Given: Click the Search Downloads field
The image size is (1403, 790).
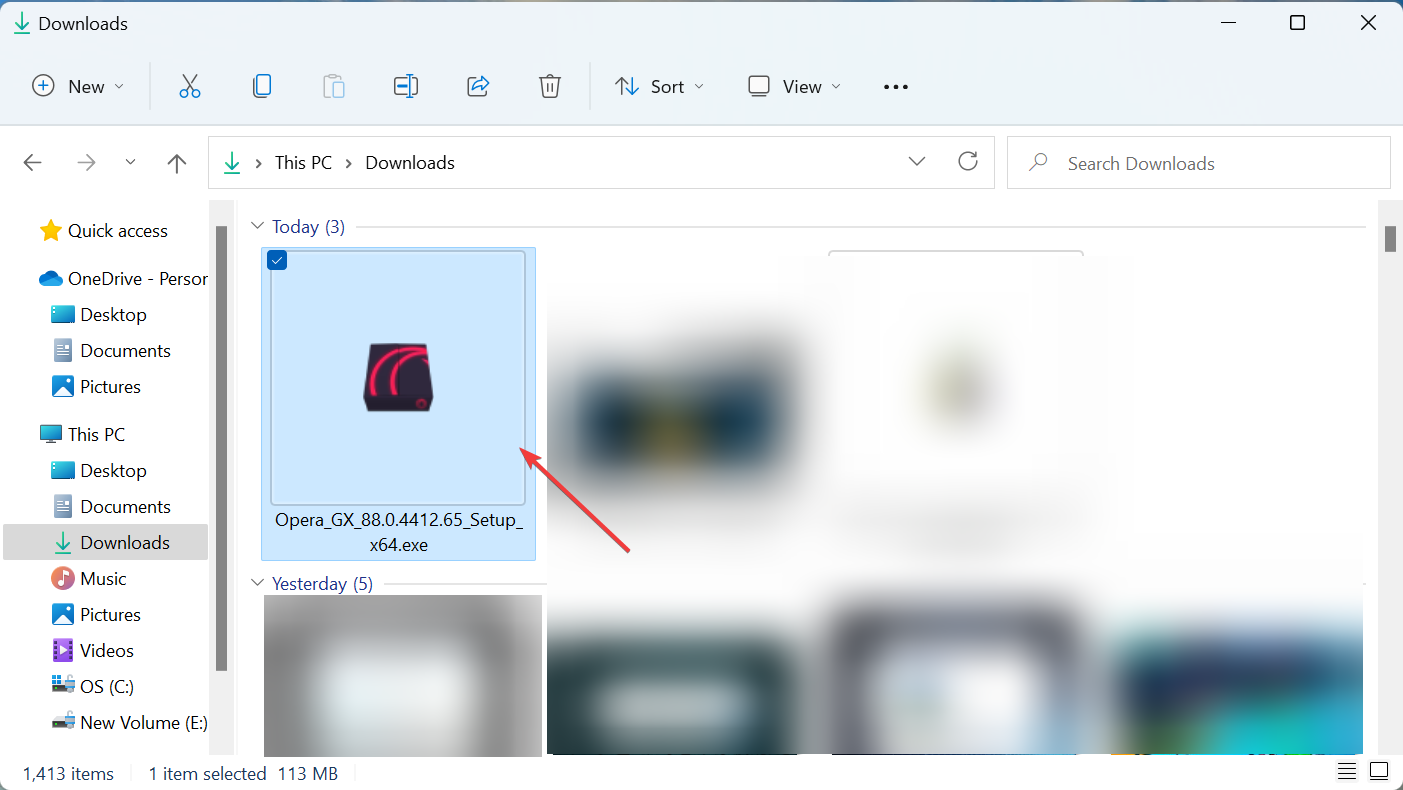Looking at the screenshot, I should (x=1198, y=163).
